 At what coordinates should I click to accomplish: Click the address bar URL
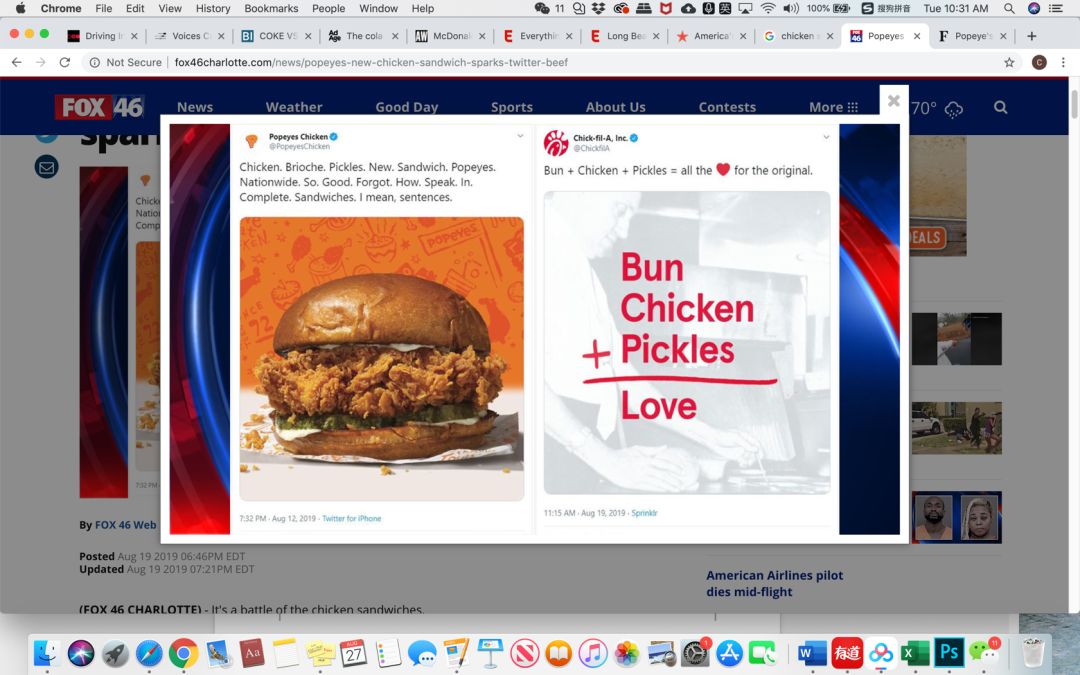tap(371, 62)
